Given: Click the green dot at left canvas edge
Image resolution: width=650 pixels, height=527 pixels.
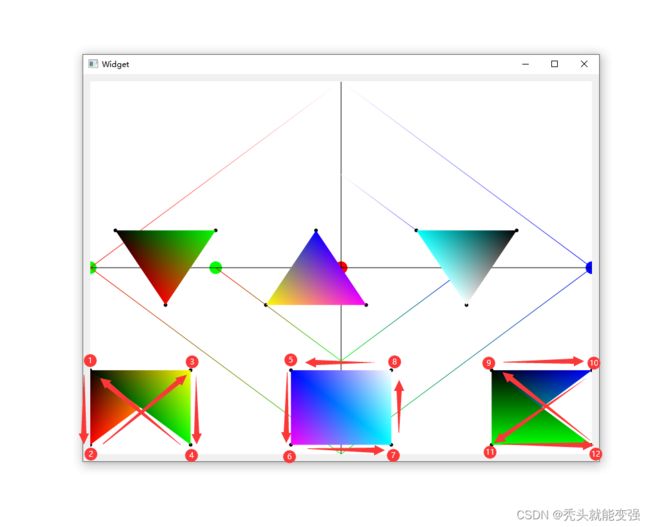Looking at the screenshot, I should pyautogui.click(x=93, y=267).
